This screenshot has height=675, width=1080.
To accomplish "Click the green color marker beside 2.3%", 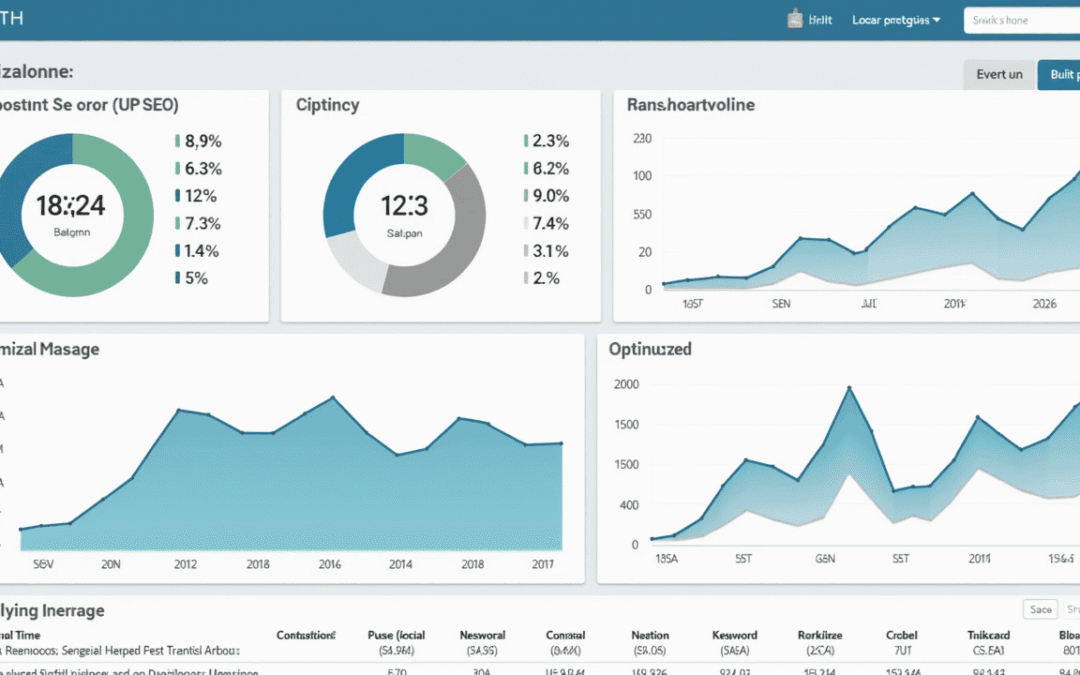I will pos(526,141).
